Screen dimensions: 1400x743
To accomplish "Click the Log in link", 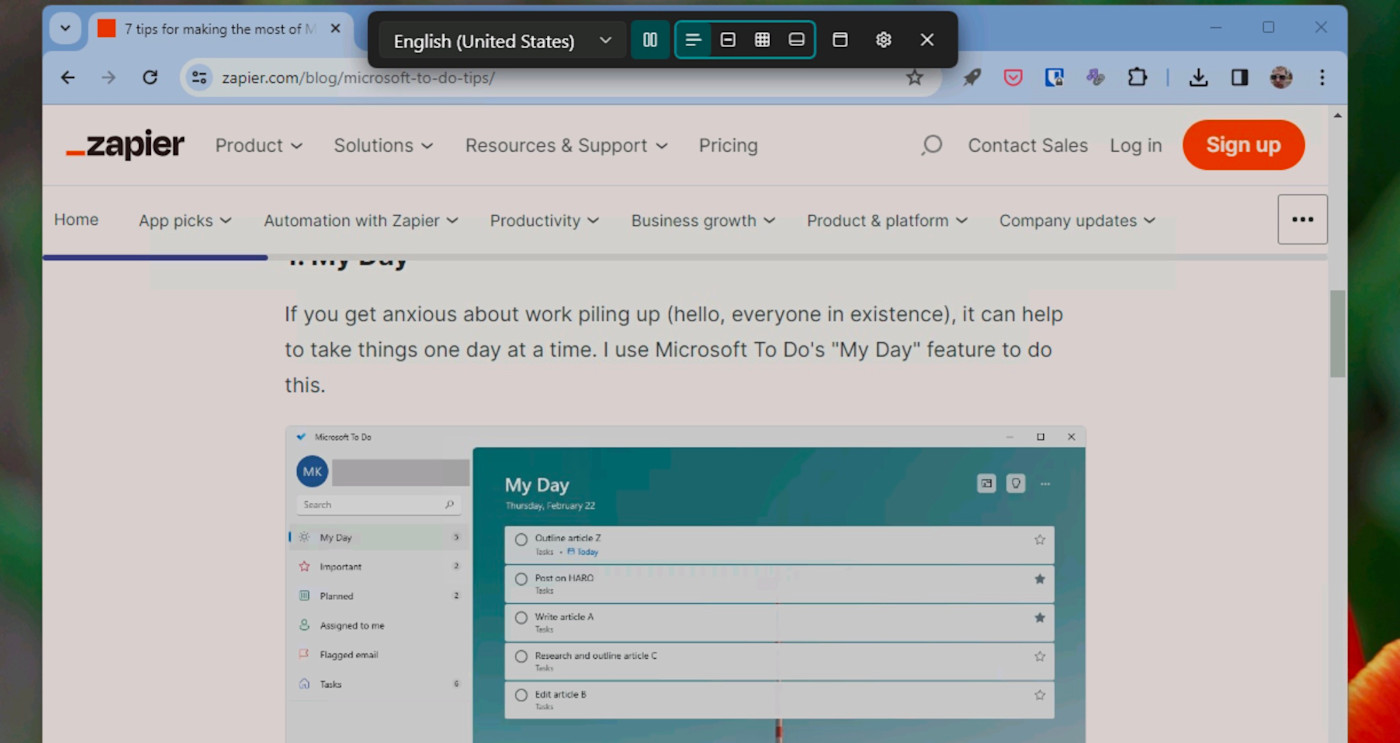I will [x=1136, y=145].
